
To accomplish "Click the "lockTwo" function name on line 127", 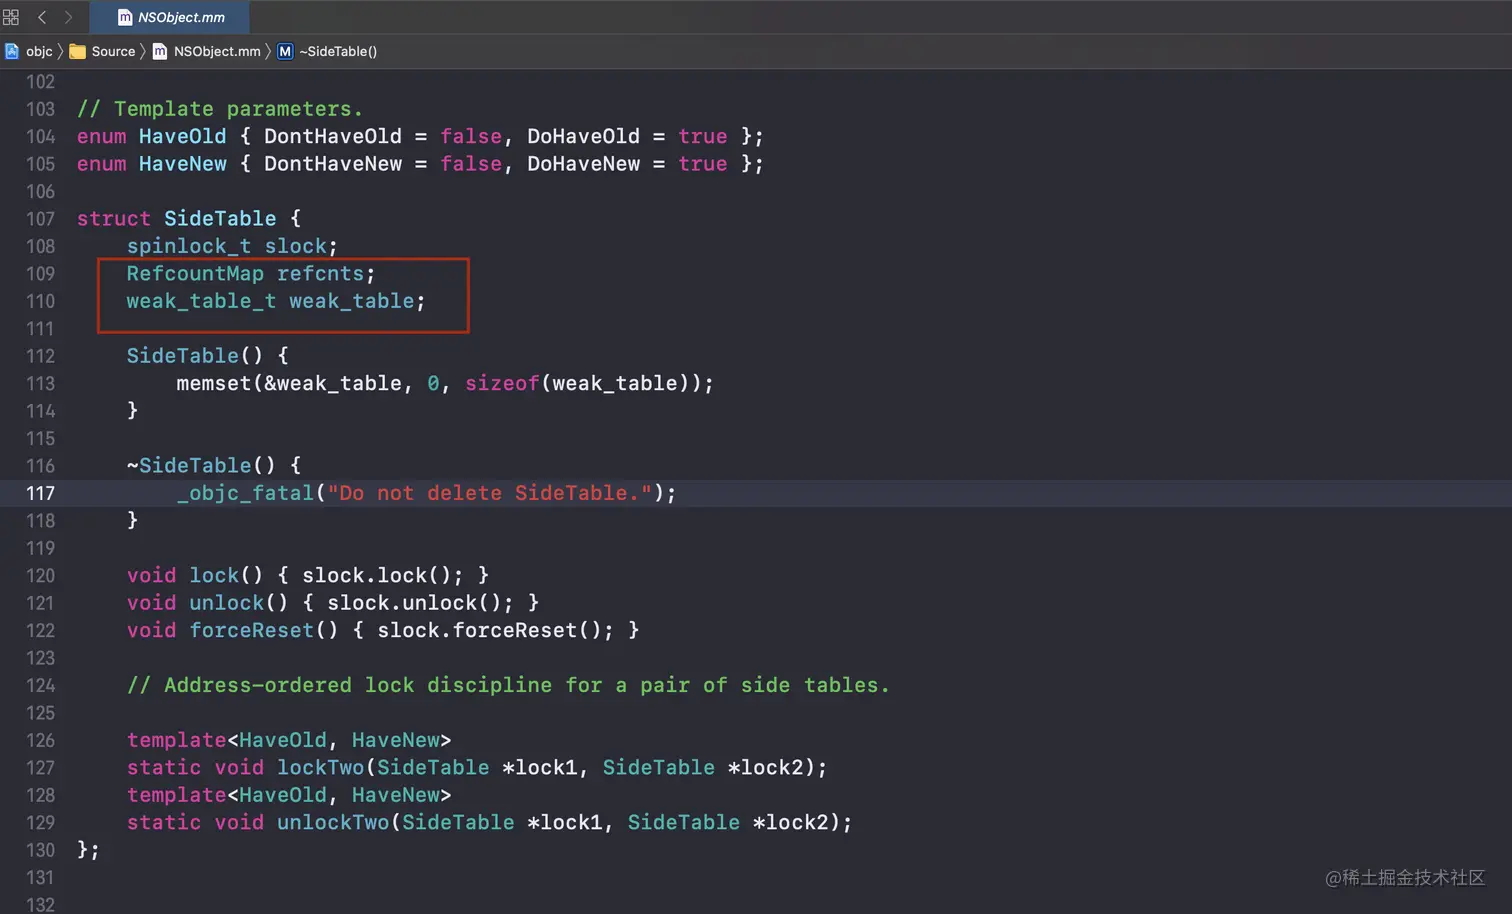I will pos(320,768).
